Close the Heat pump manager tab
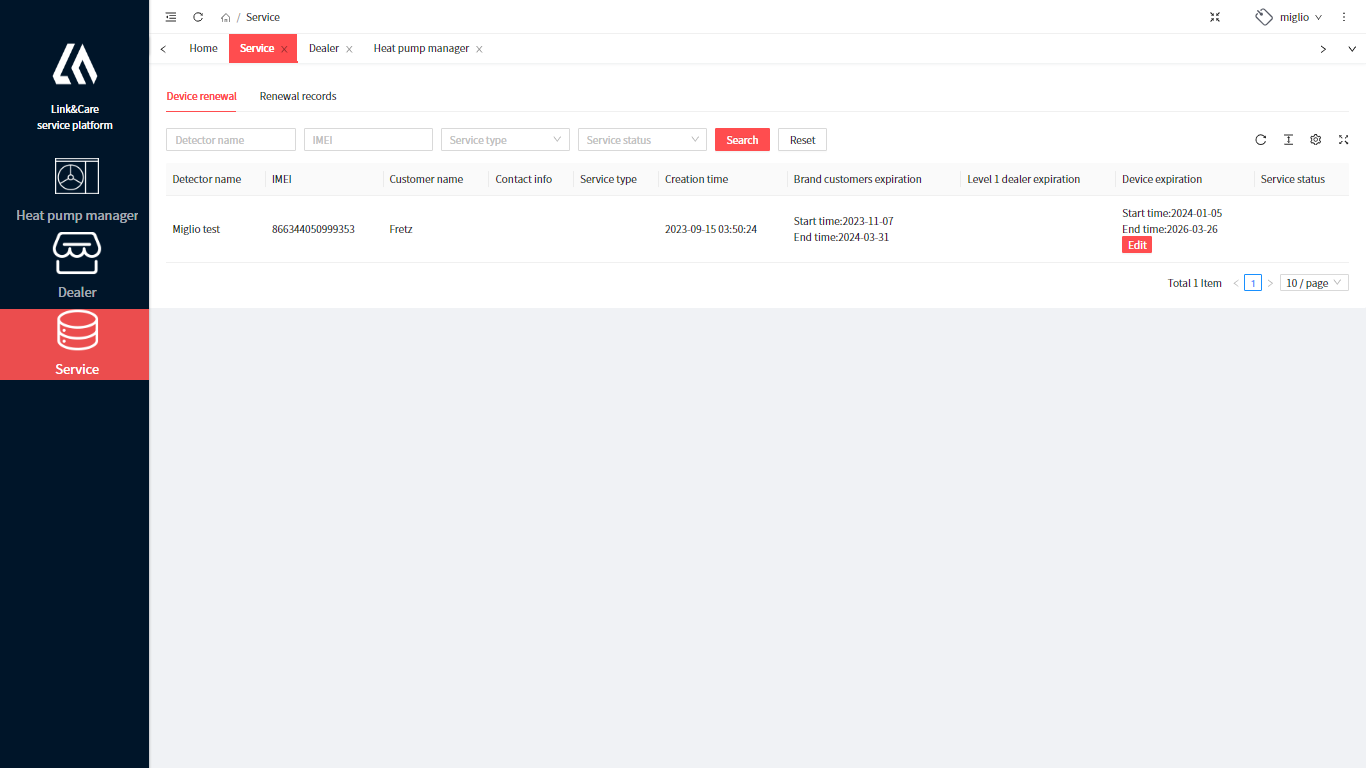 (x=479, y=49)
